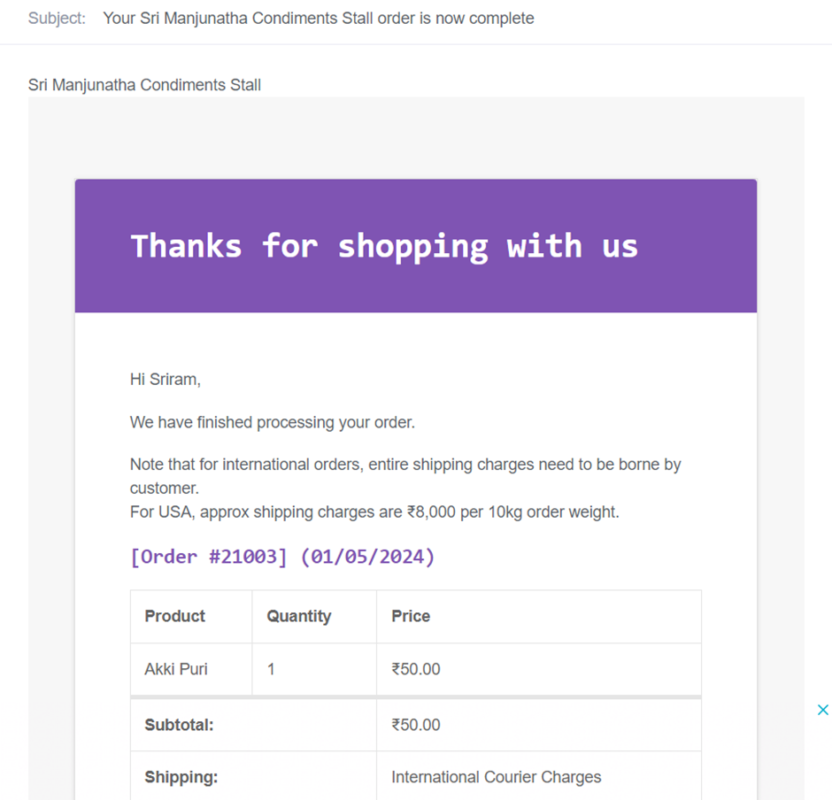Click the Hi Sriram greeting
Viewport: 832px width, 800px height.
point(165,379)
